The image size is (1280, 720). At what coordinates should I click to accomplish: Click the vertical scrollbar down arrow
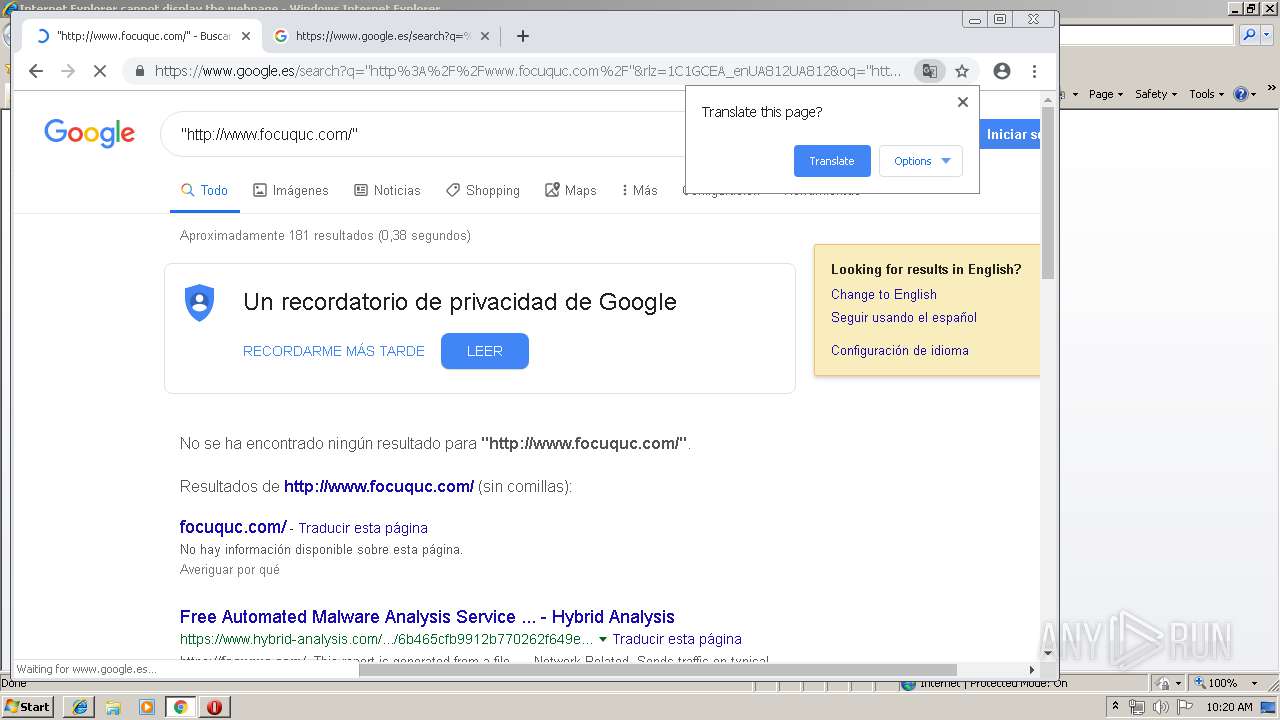[x=1048, y=654]
